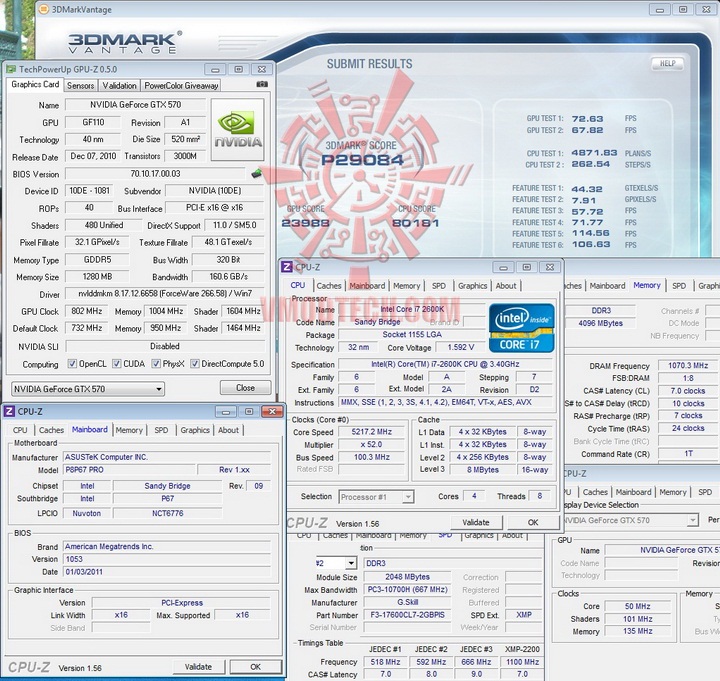Click the GPU-Z title bar app icon
The image size is (720, 681).
11,69
